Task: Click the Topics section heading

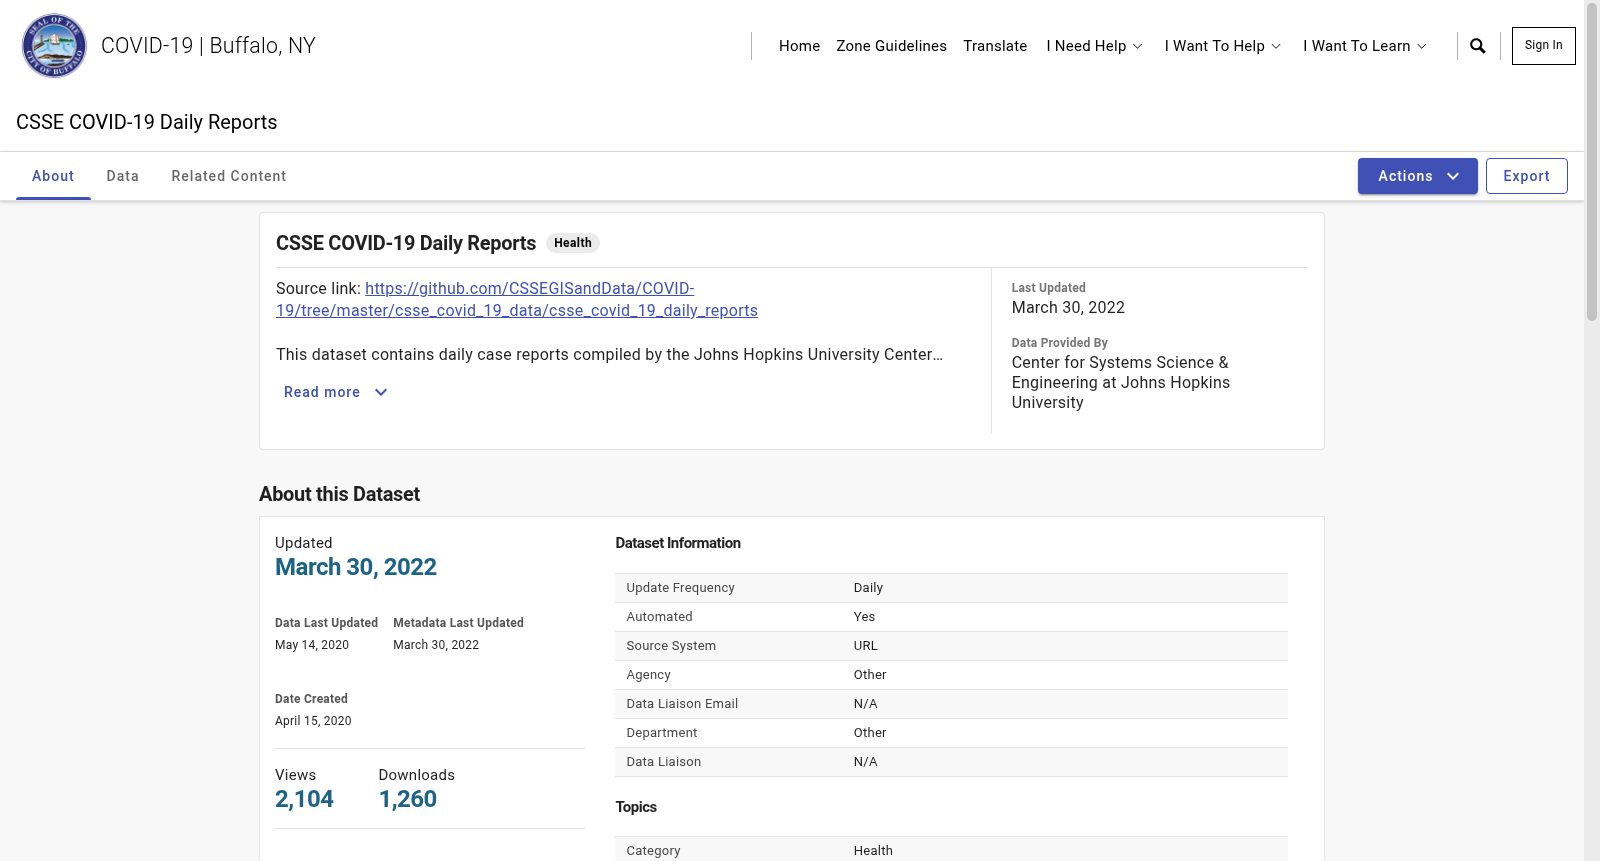Action: [636, 807]
